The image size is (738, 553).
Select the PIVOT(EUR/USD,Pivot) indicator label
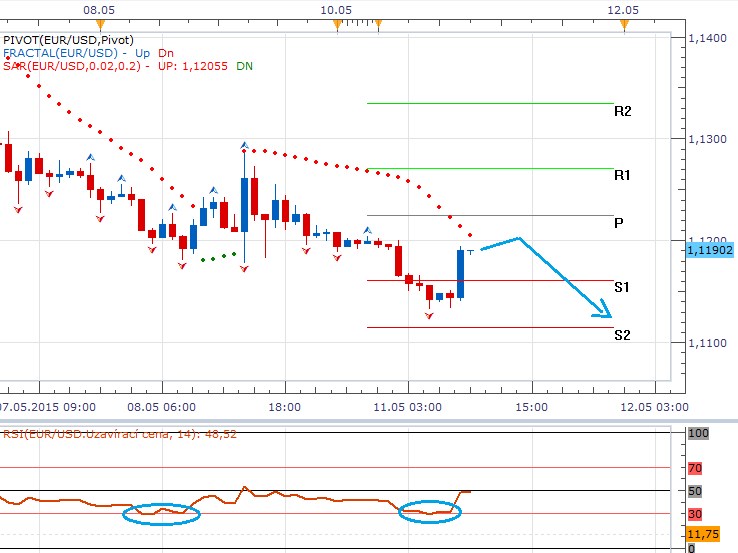[x=68, y=39]
